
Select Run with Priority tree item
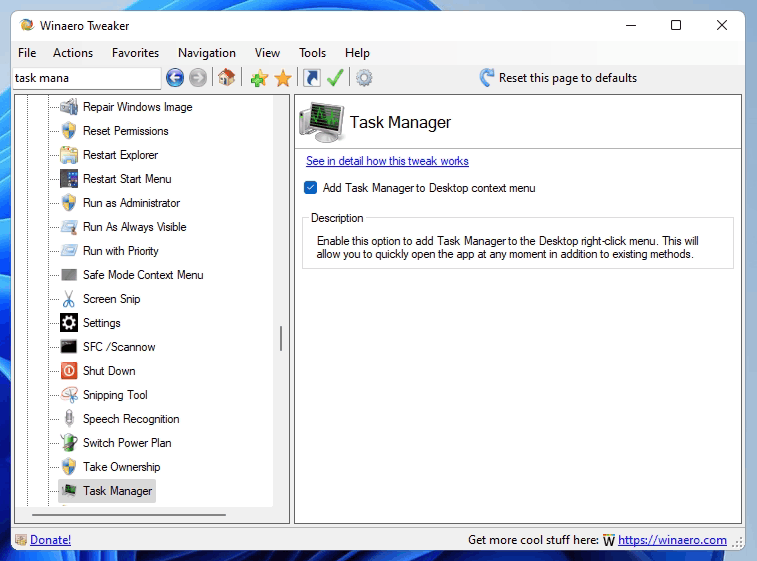click(x=121, y=251)
